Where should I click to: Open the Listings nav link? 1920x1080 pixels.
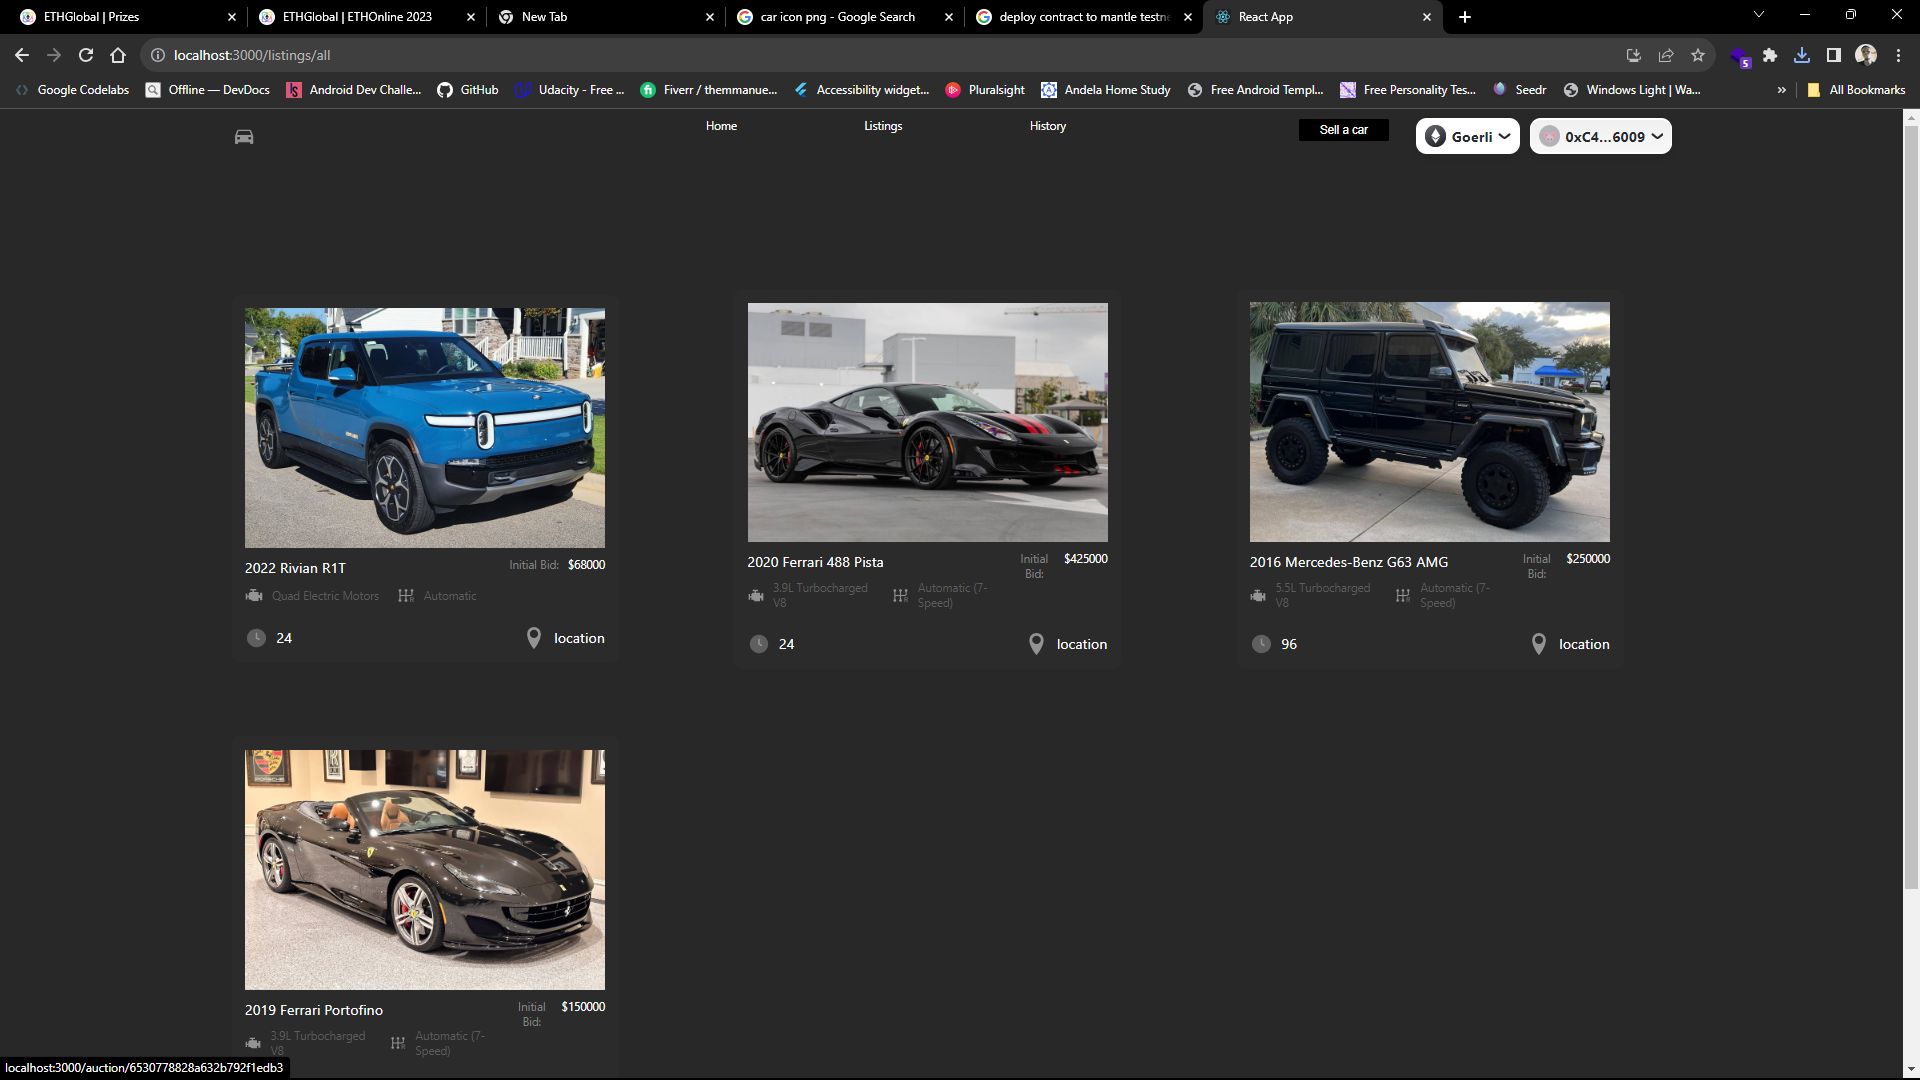click(883, 126)
